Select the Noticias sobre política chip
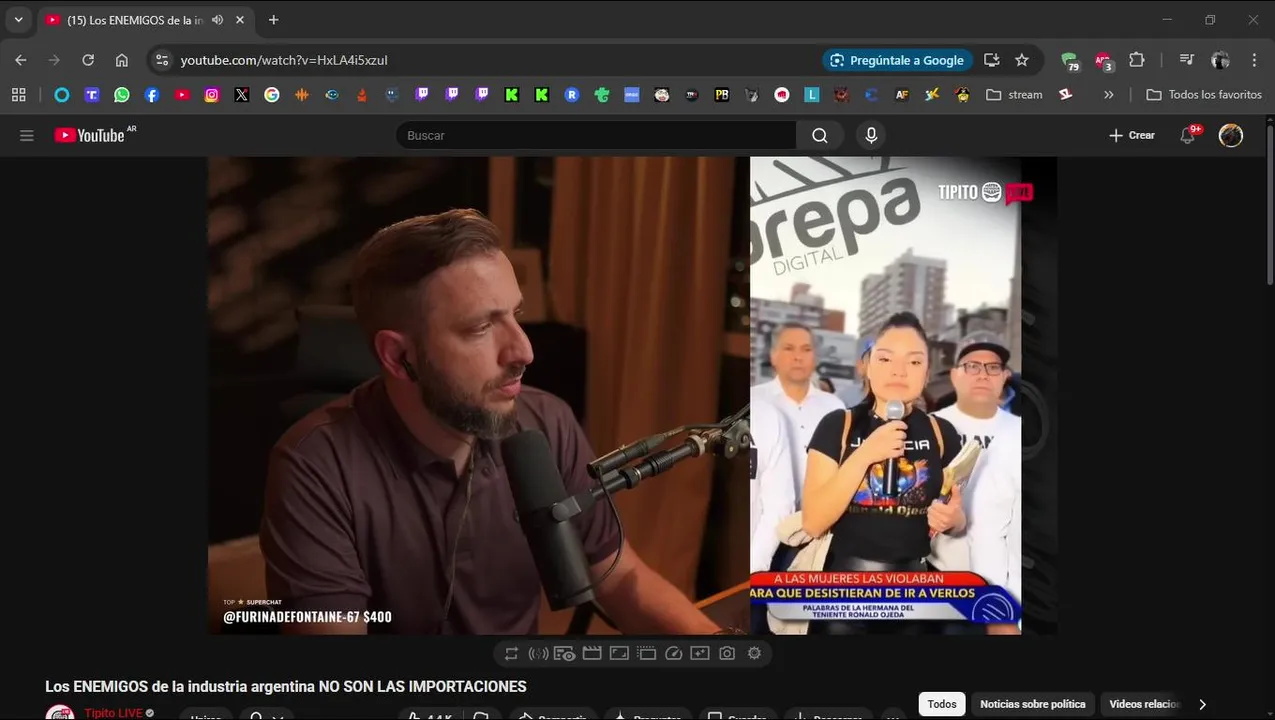Image resolution: width=1275 pixels, height=720 pixels. tap(1033, 704)
